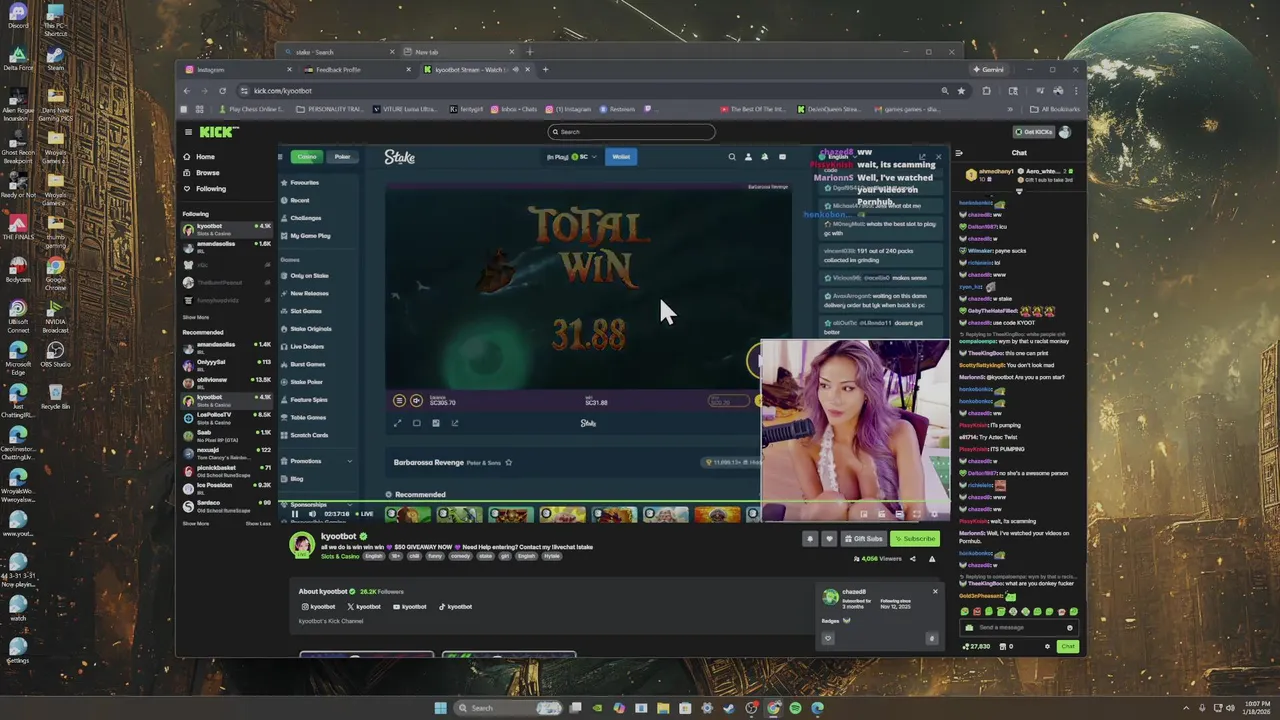Open the Ubisoft Connect desktop icon
Viewport: 1280px width, 720px height.
pos(17,313)
